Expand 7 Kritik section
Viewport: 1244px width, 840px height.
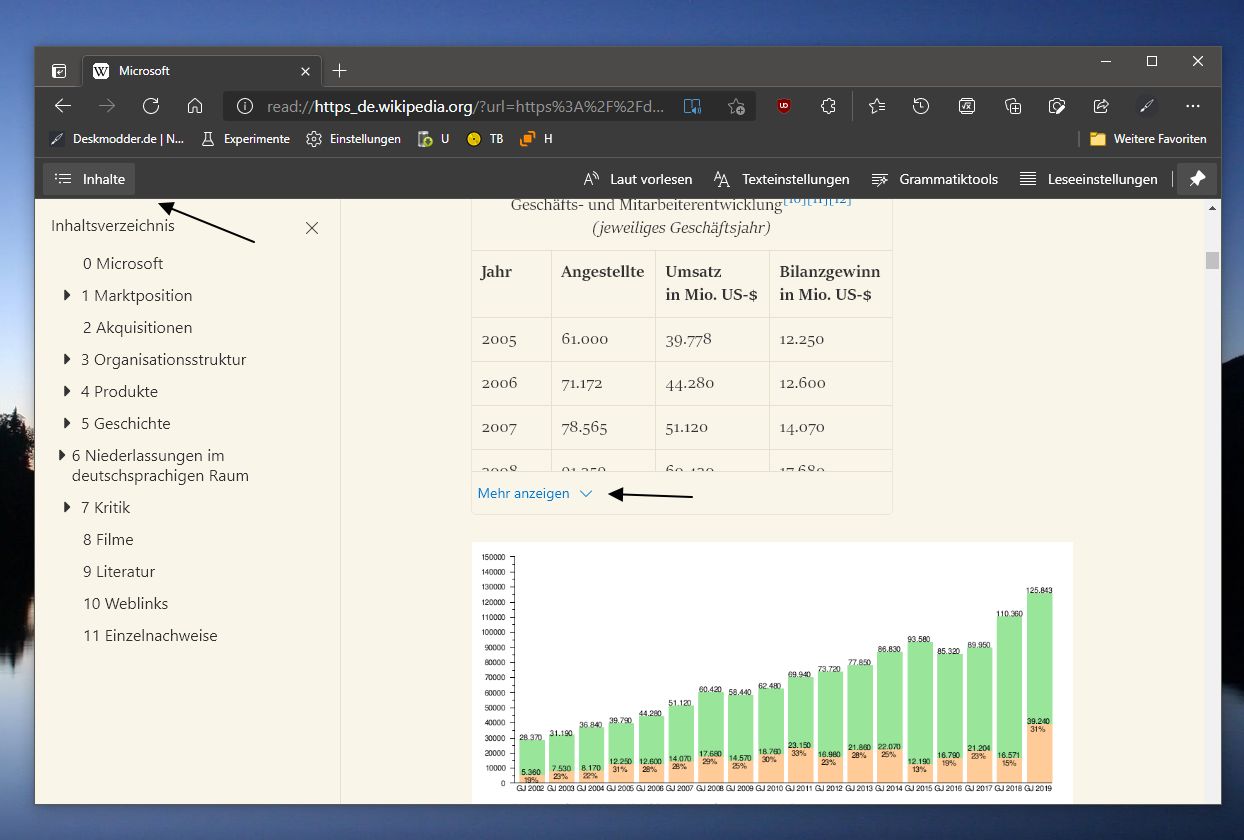66,507
